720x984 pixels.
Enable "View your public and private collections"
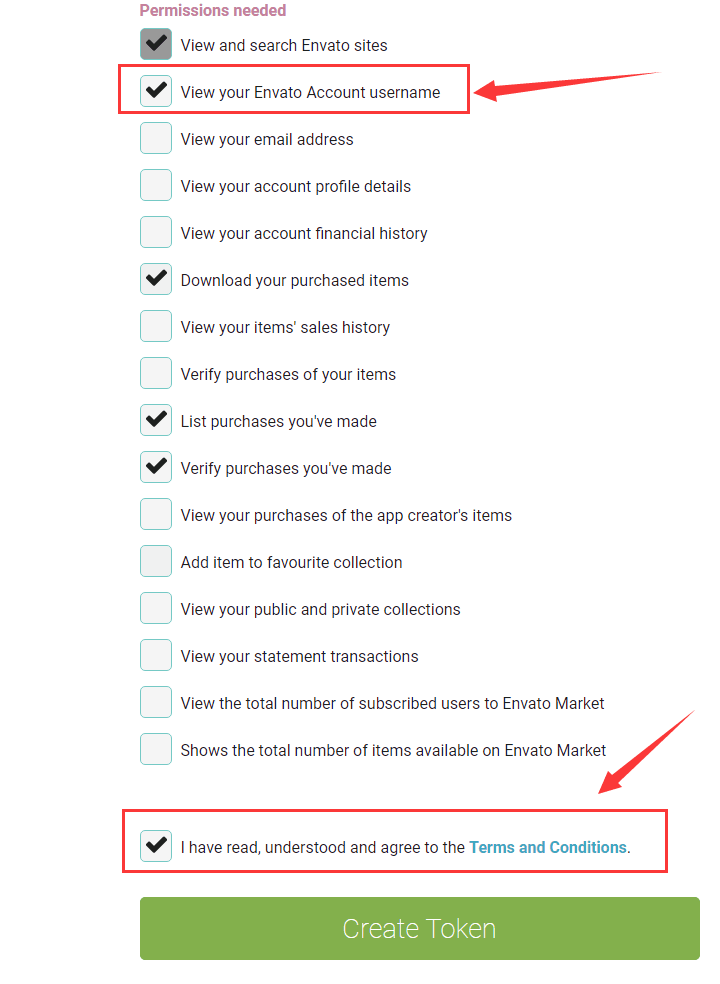pos(156,608)
